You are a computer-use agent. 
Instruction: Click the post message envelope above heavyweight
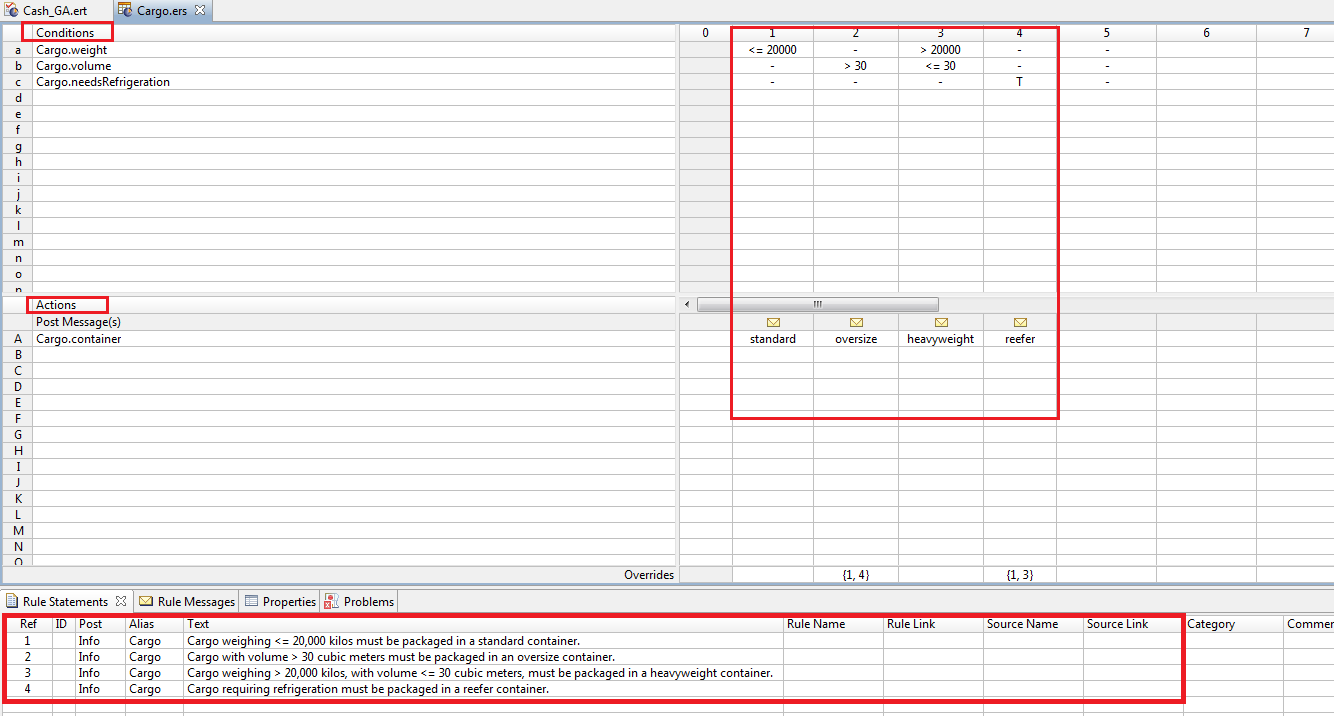(x=941, y=323)
